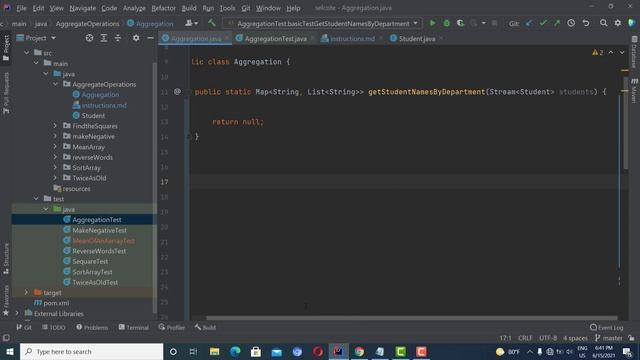Expand the FindtheSquares package
The height and width of the screenshot is (360, 640).
(x=55, y=126)
